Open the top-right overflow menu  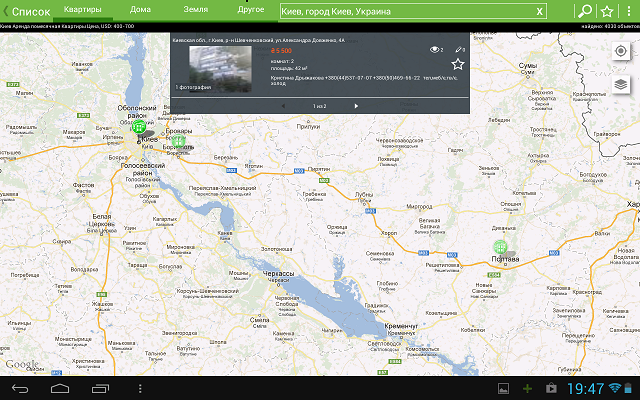tap(629, 11)
